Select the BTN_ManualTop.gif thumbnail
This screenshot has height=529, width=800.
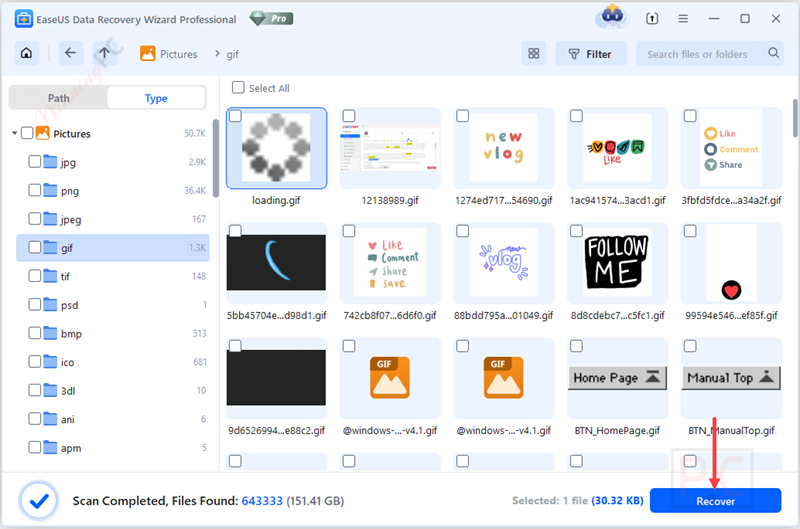[x=731, y=378]
